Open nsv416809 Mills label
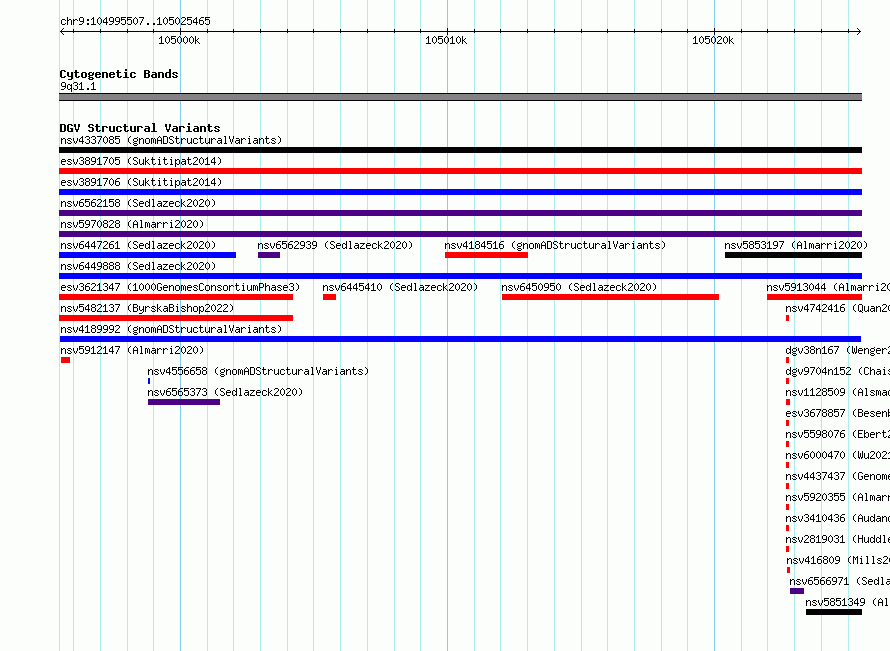This screenshot has height=651, width=890. coord(838,560)
